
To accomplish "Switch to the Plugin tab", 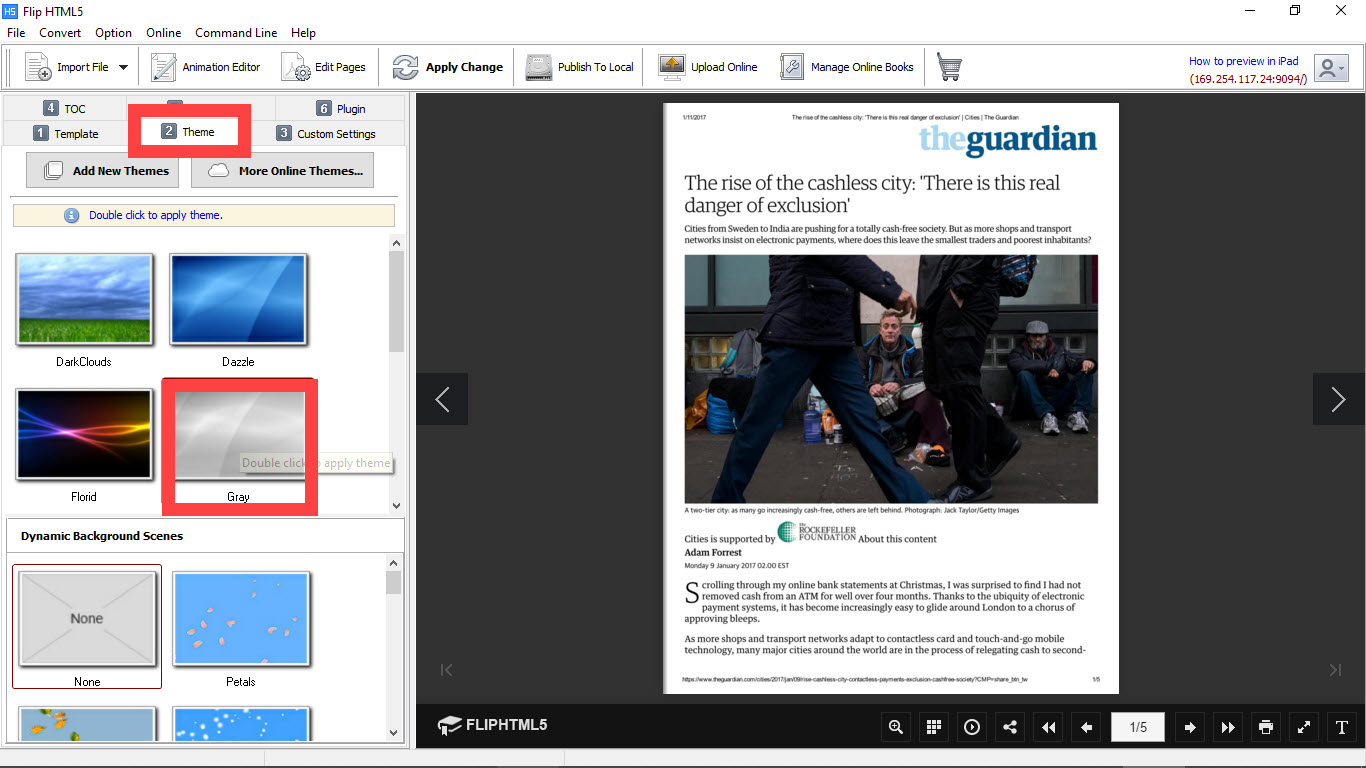I will click(x=341, y=108).
